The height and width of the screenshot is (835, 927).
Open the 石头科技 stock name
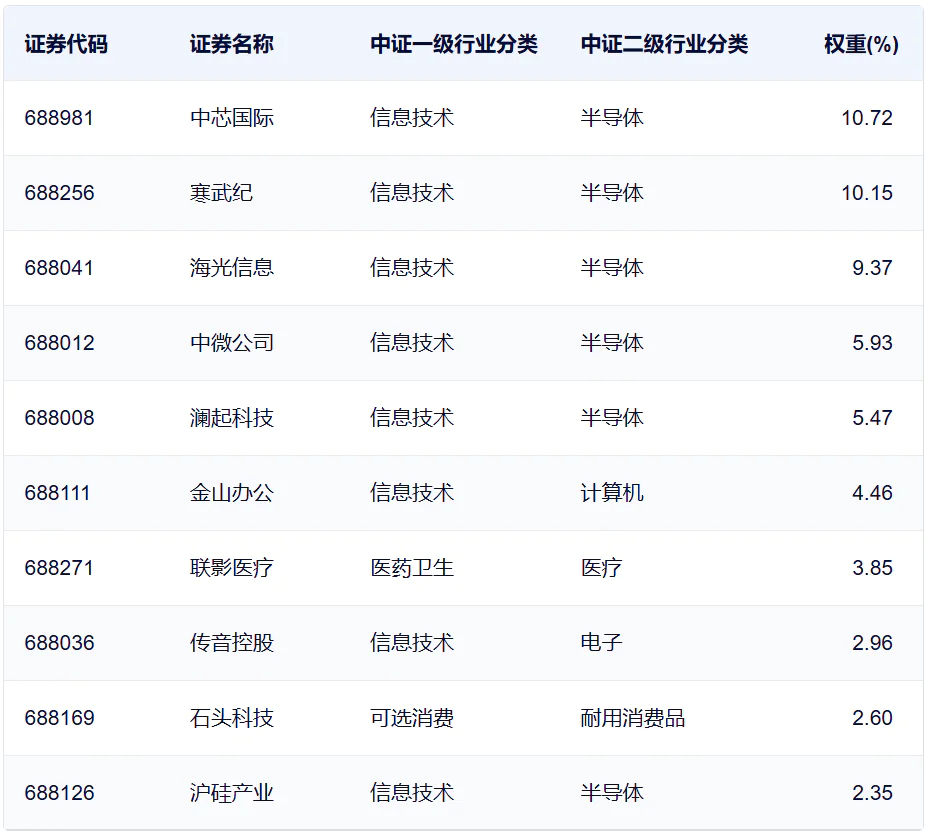point(232,718)
